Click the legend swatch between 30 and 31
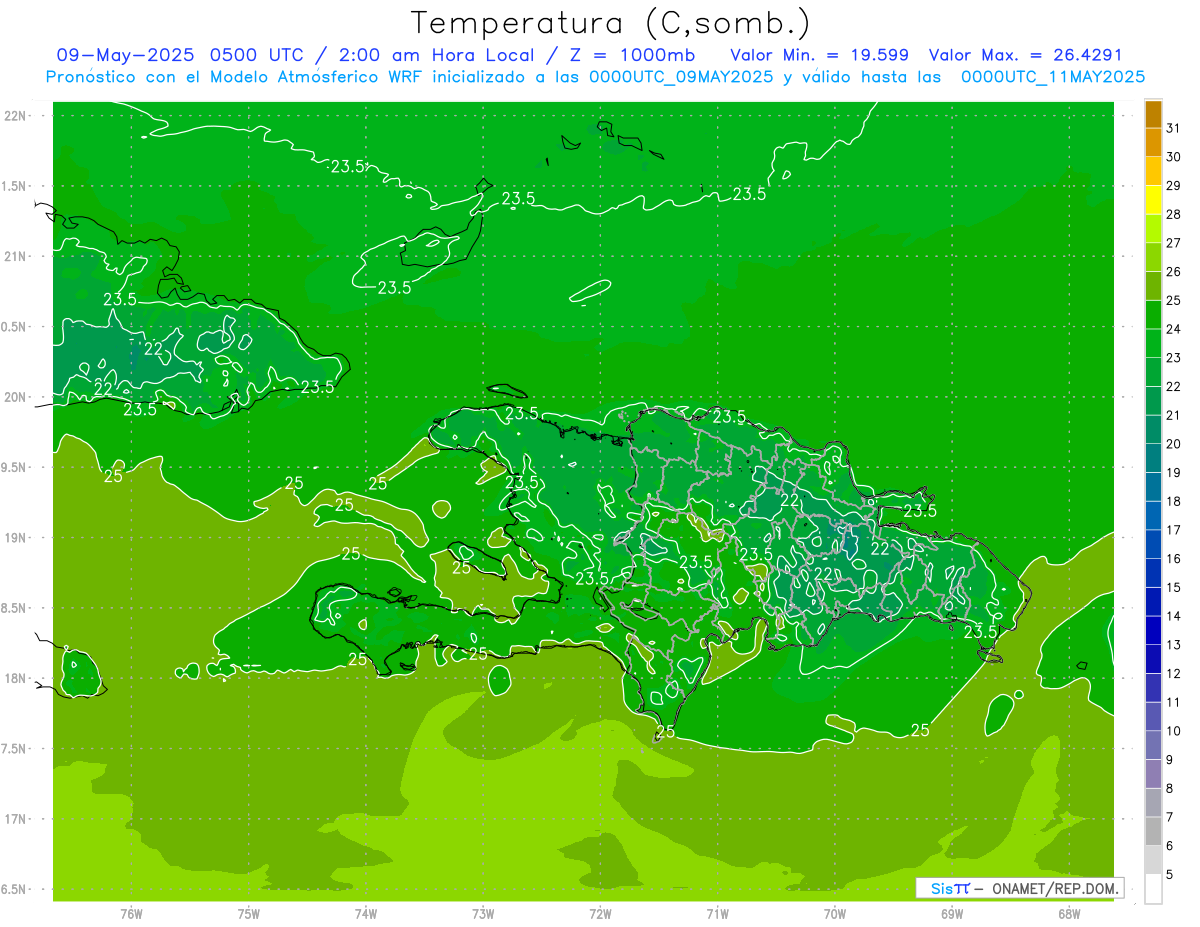The image size is (1200, 927). [x=1153, y=142]
